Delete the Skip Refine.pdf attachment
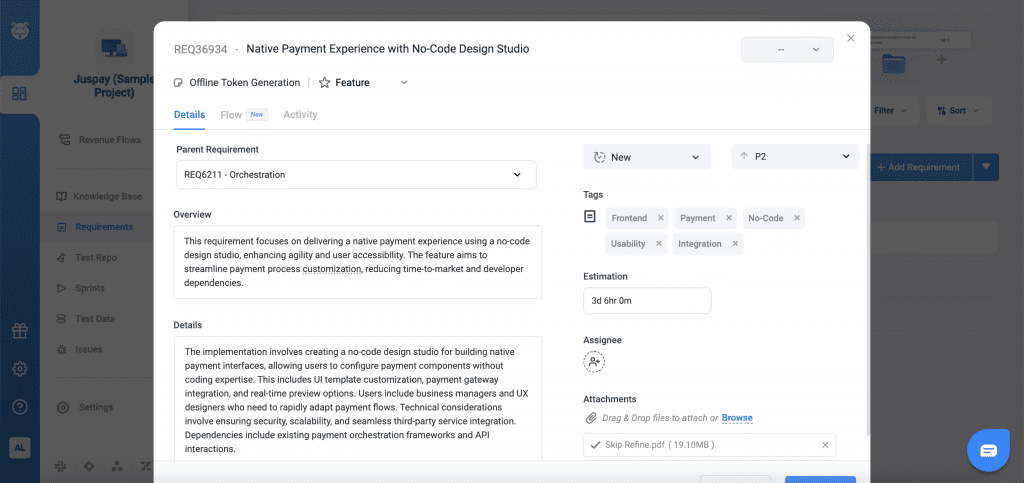Screen dimensions: 1024x483 (825, 445)
